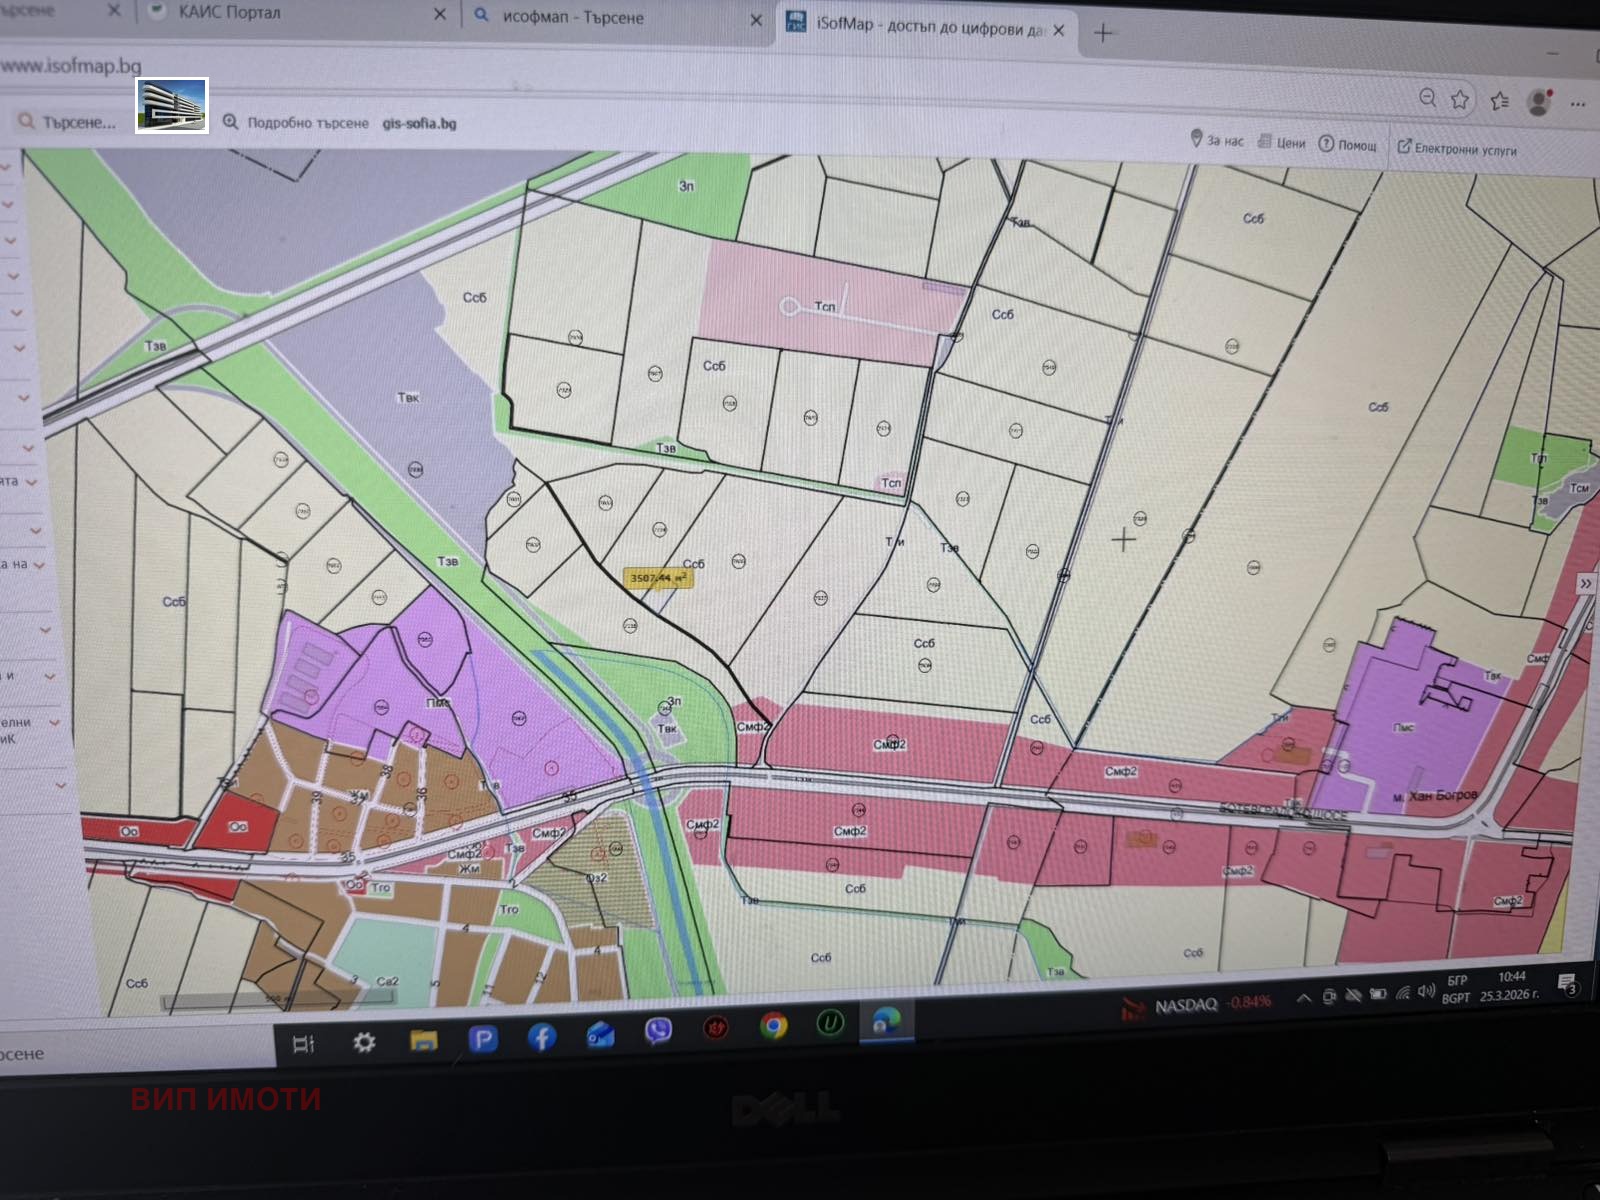
Task: Expand the hidden icons chevron in tray
Action: pyautogui.click(x=1303, y=997)
